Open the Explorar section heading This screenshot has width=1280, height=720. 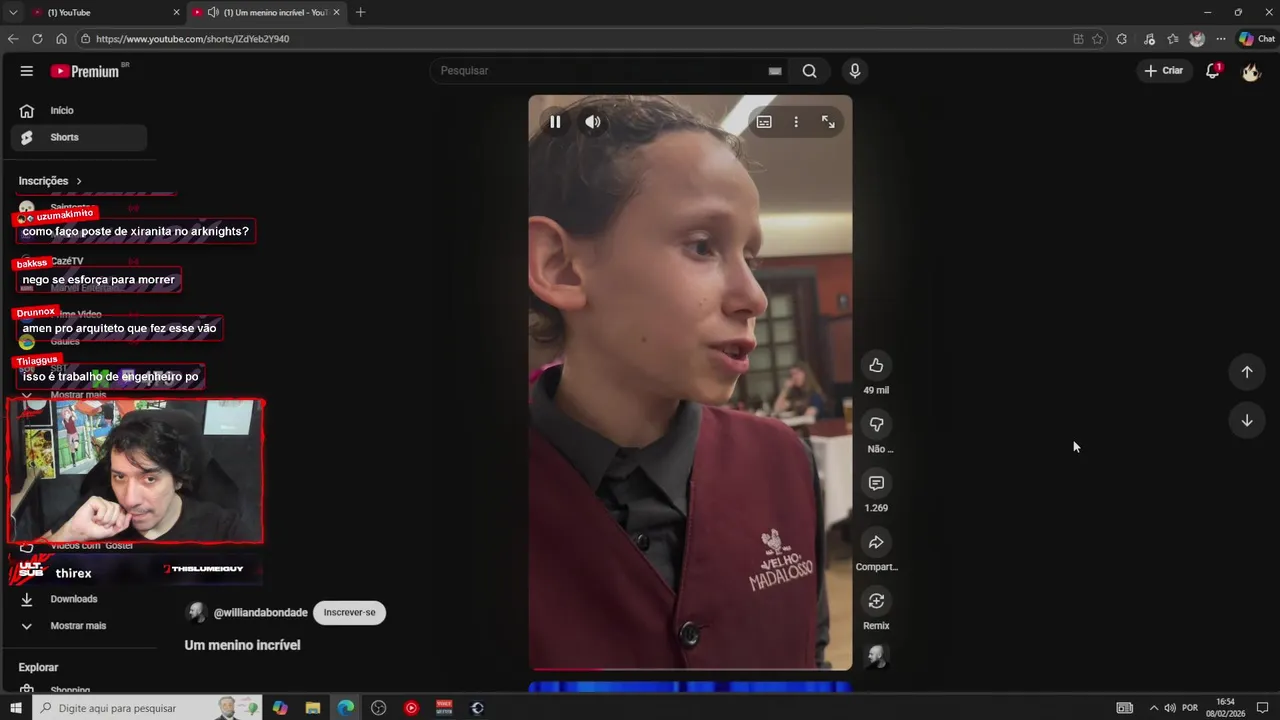pyautogui.click(x=39, y=667)
